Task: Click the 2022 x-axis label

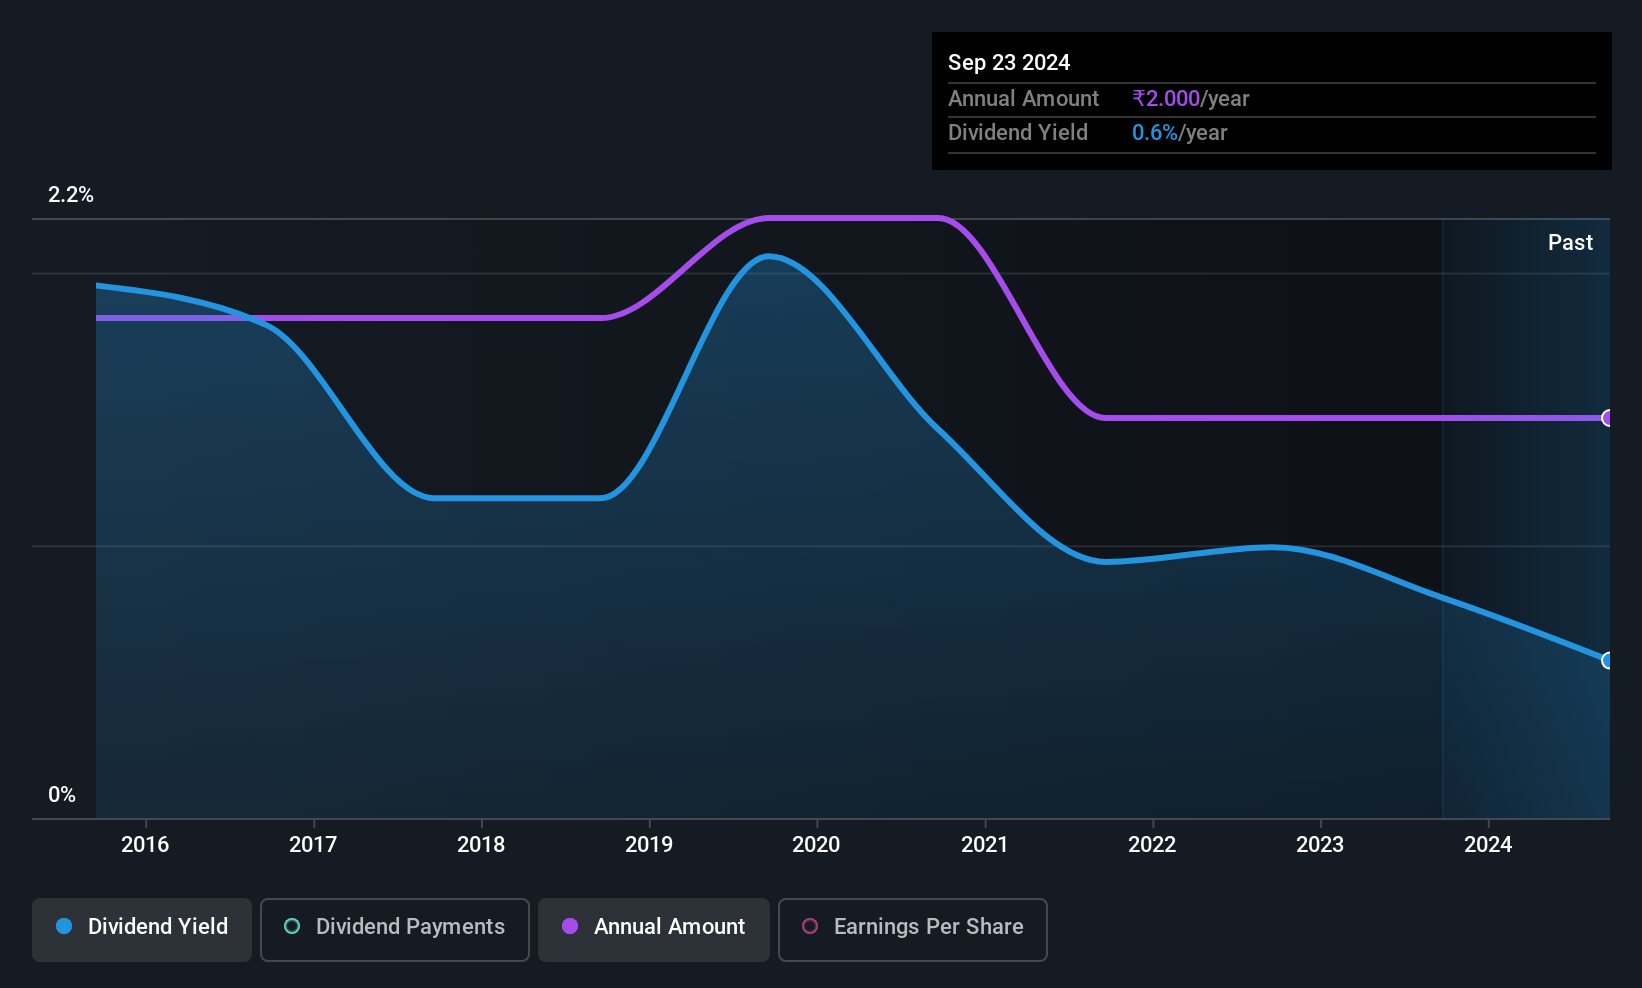Action: [x=1152, y=844]
